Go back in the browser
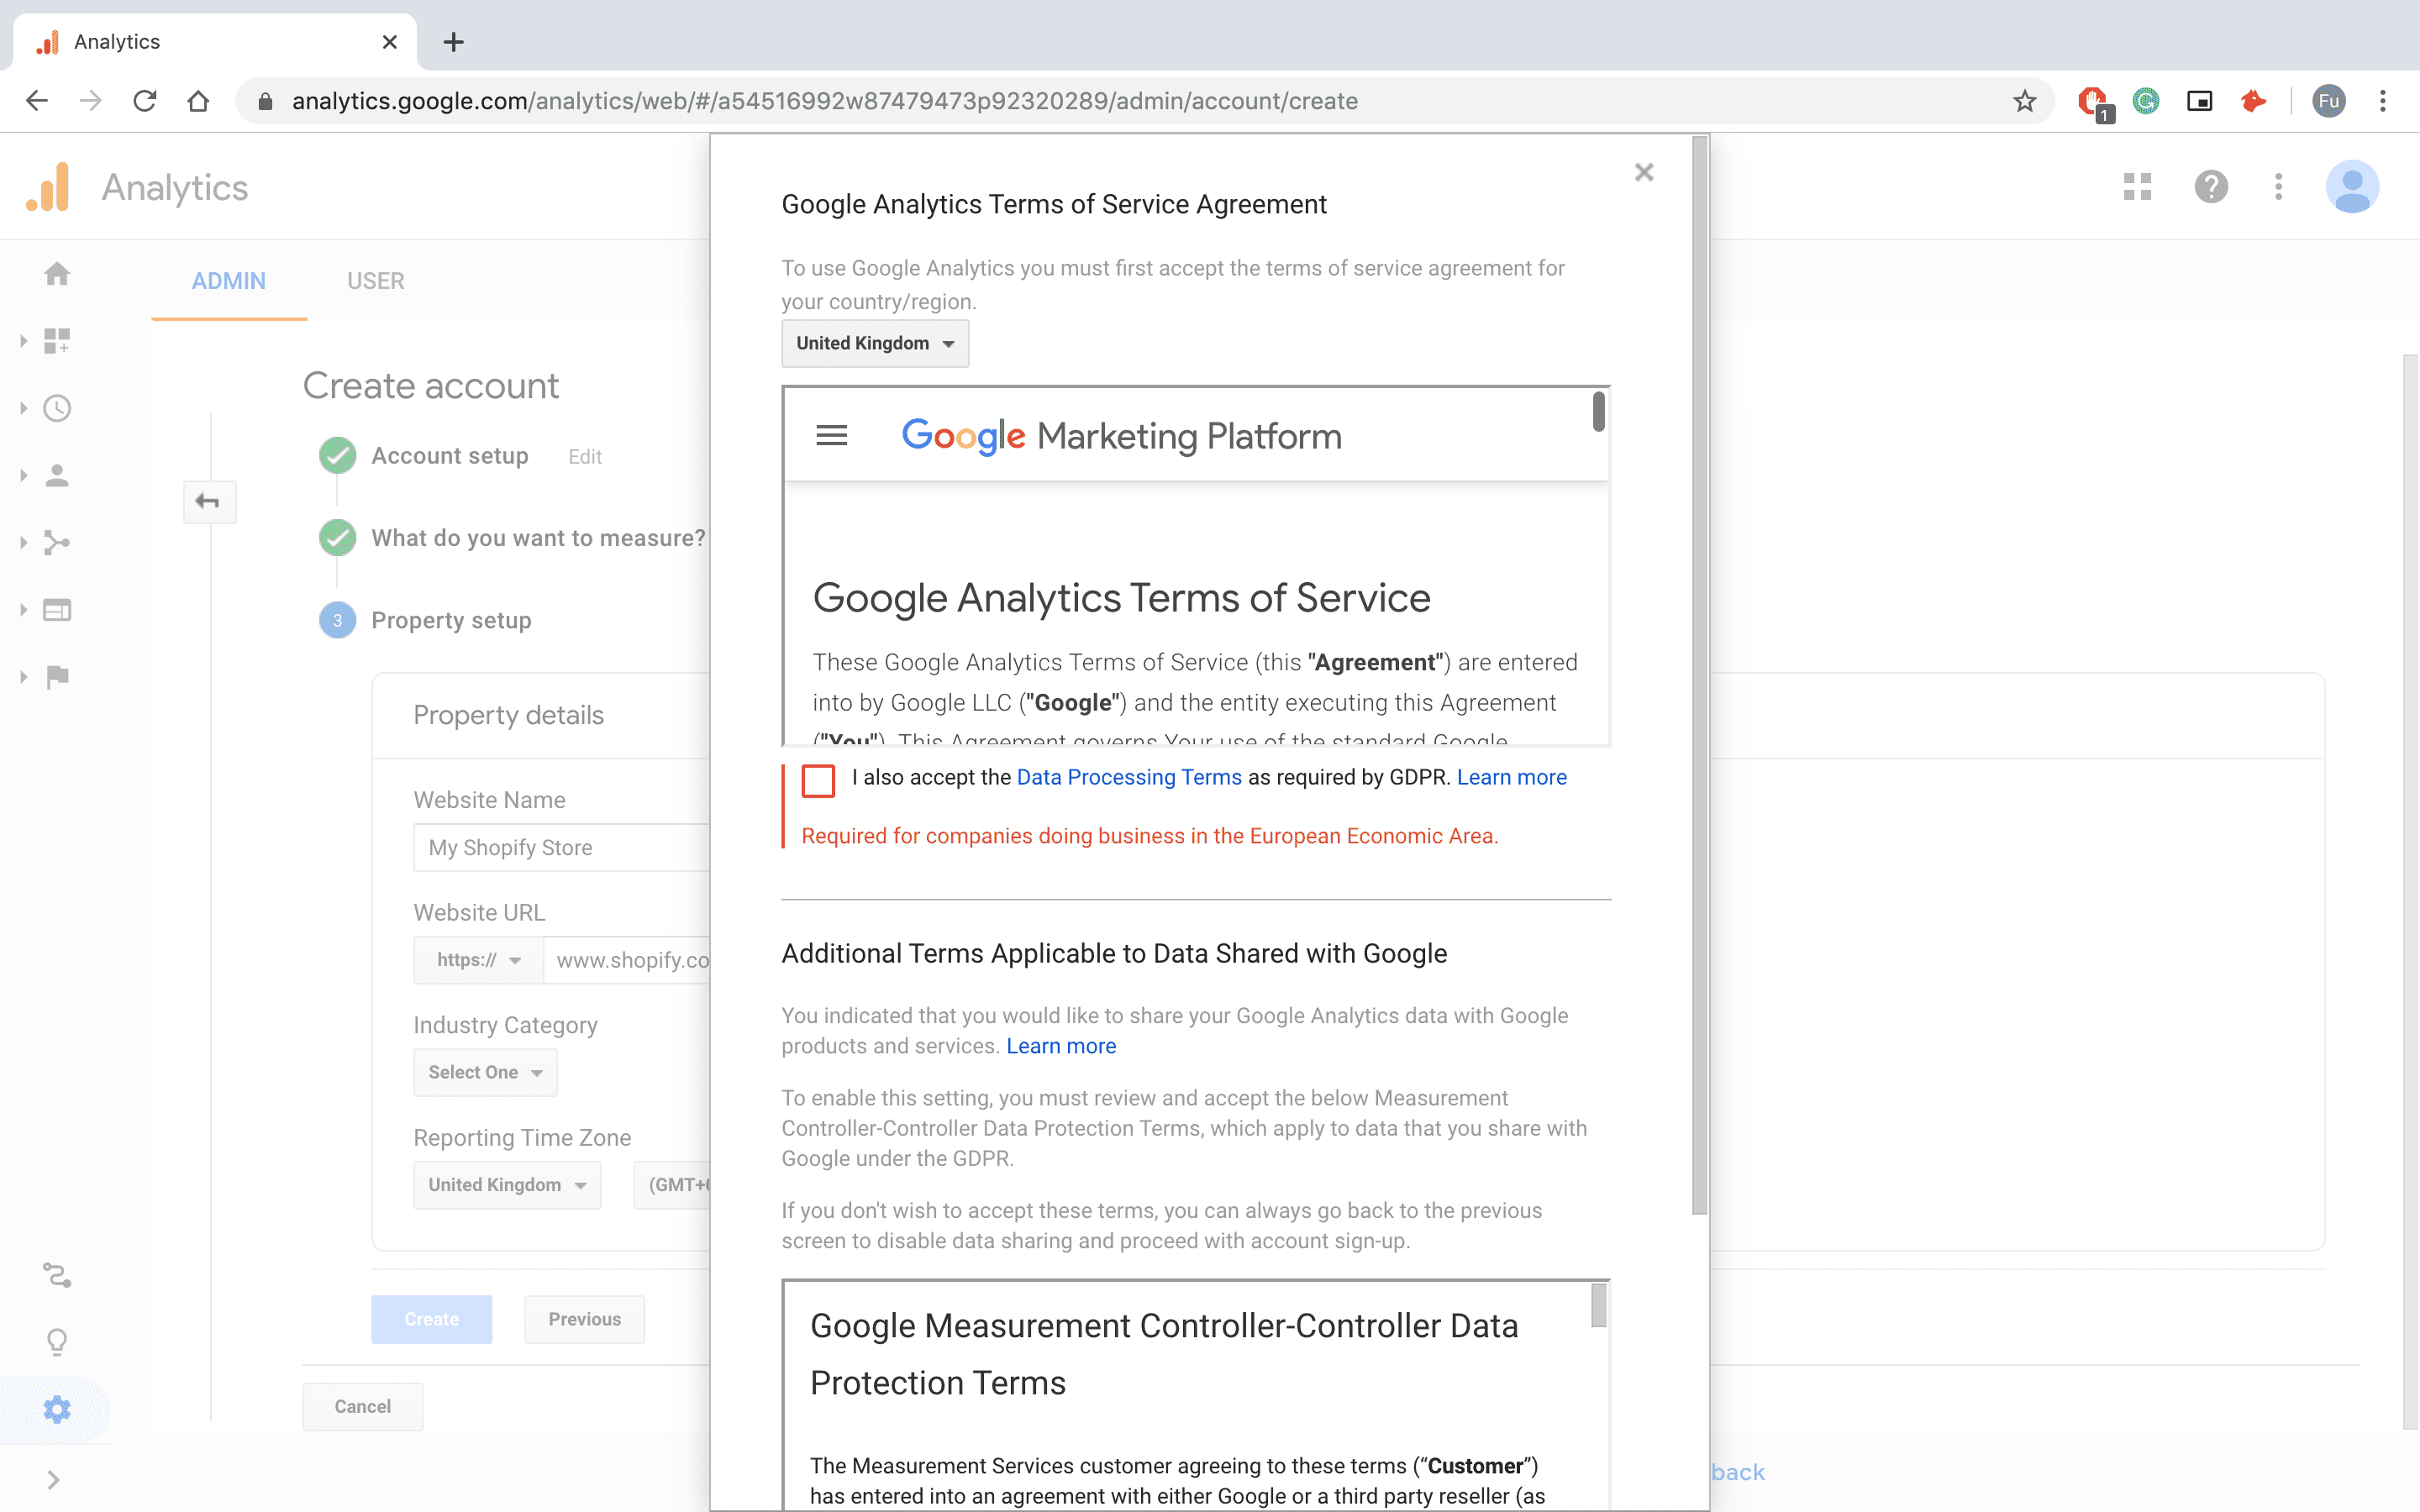 [x=37, y=101]
